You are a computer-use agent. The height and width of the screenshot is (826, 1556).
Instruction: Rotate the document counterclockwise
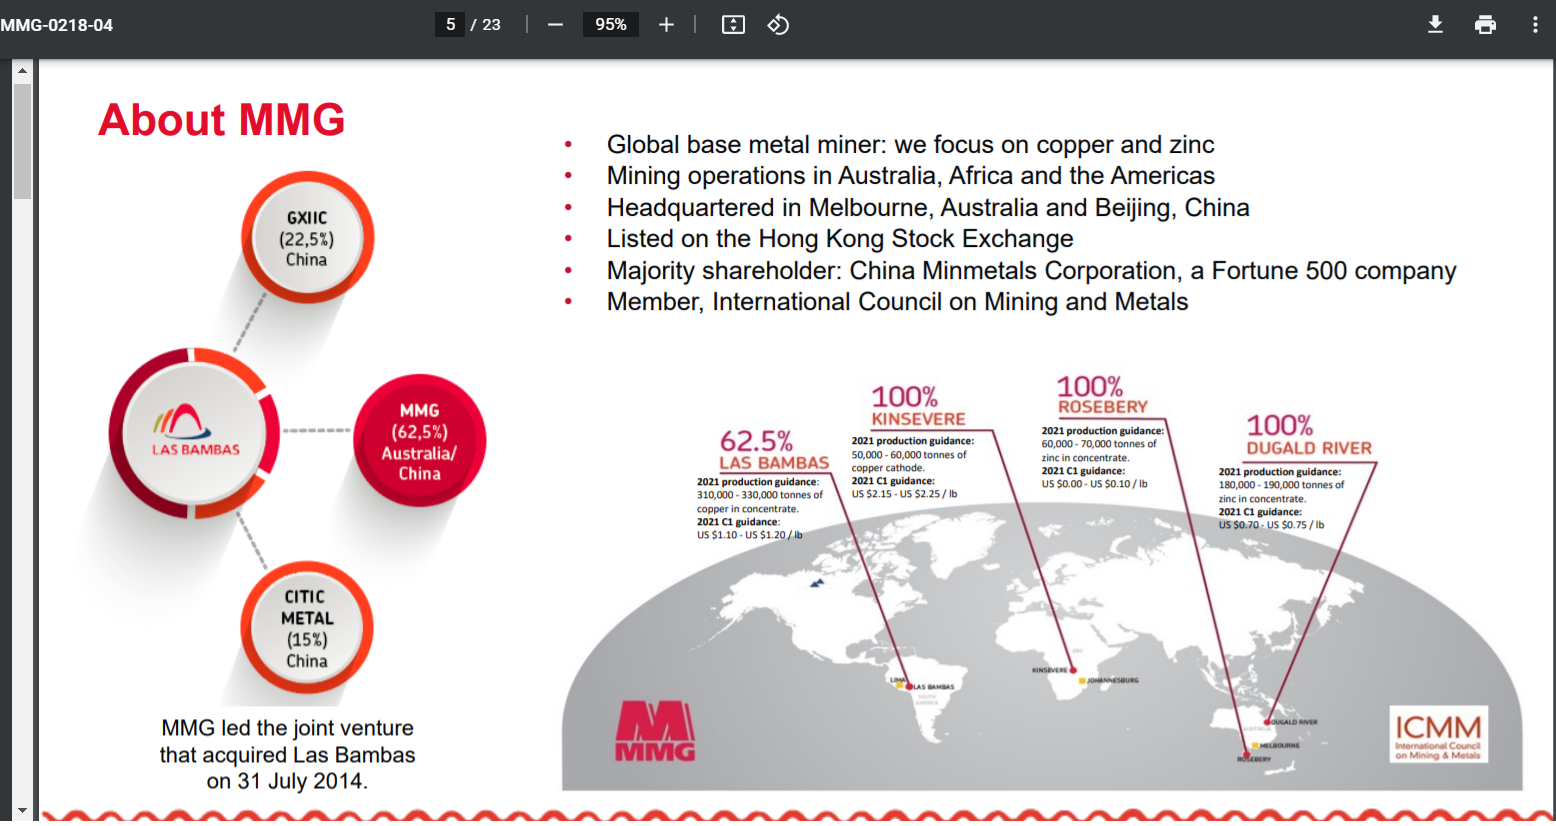[778, 25]
